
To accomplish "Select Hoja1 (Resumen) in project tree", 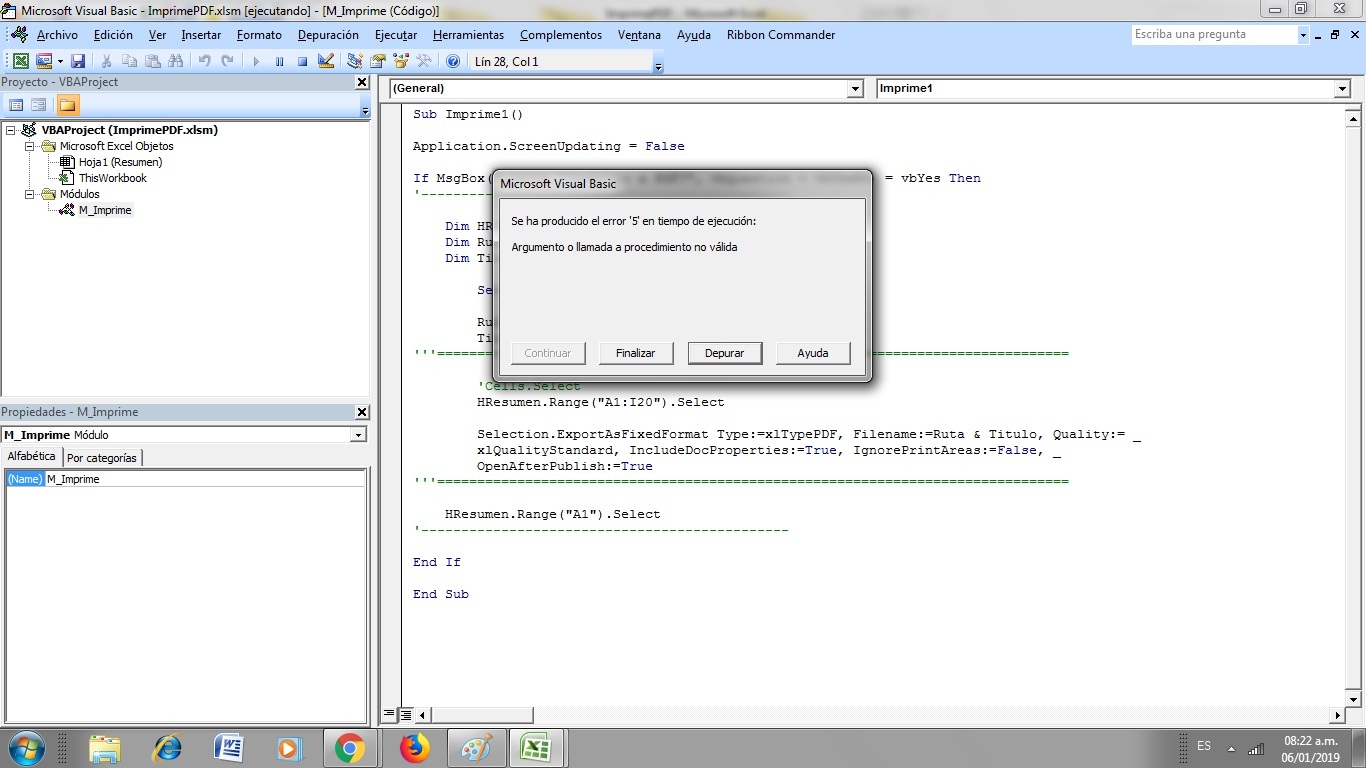I will pos(120,162).
